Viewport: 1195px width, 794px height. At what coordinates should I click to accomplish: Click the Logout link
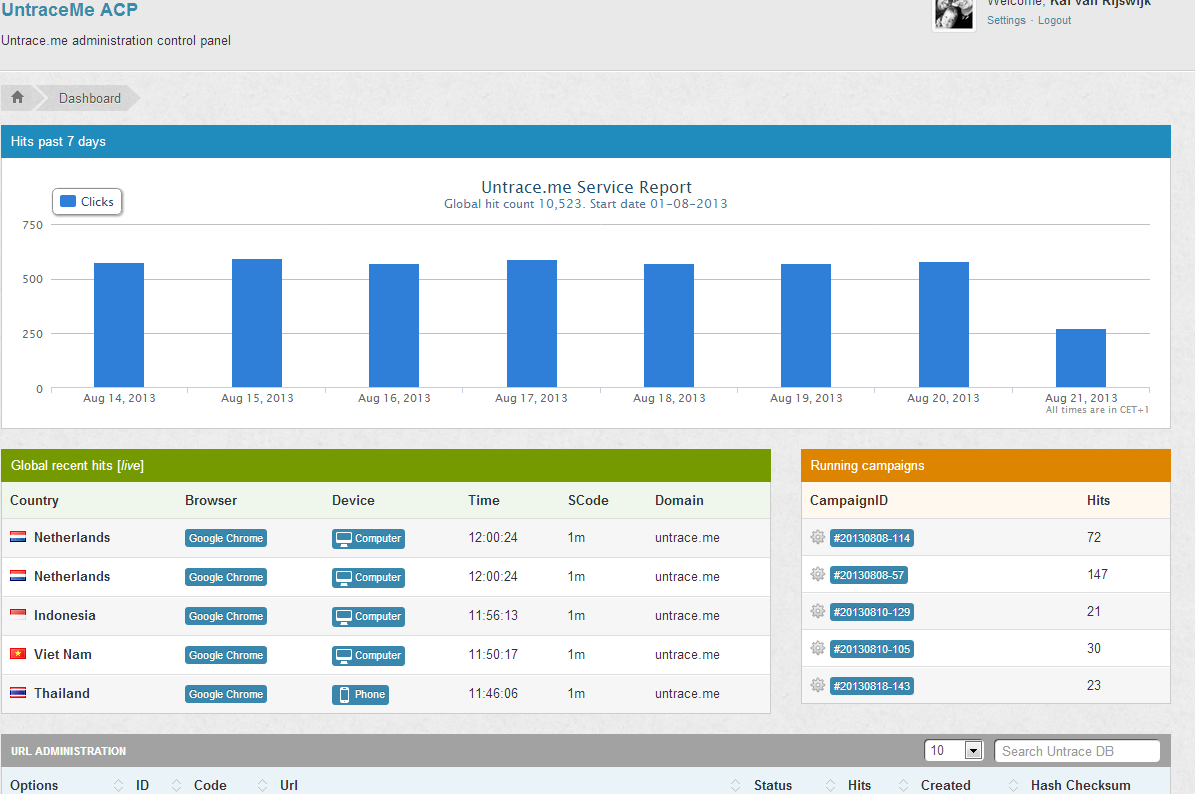[x=1054, y=21]
